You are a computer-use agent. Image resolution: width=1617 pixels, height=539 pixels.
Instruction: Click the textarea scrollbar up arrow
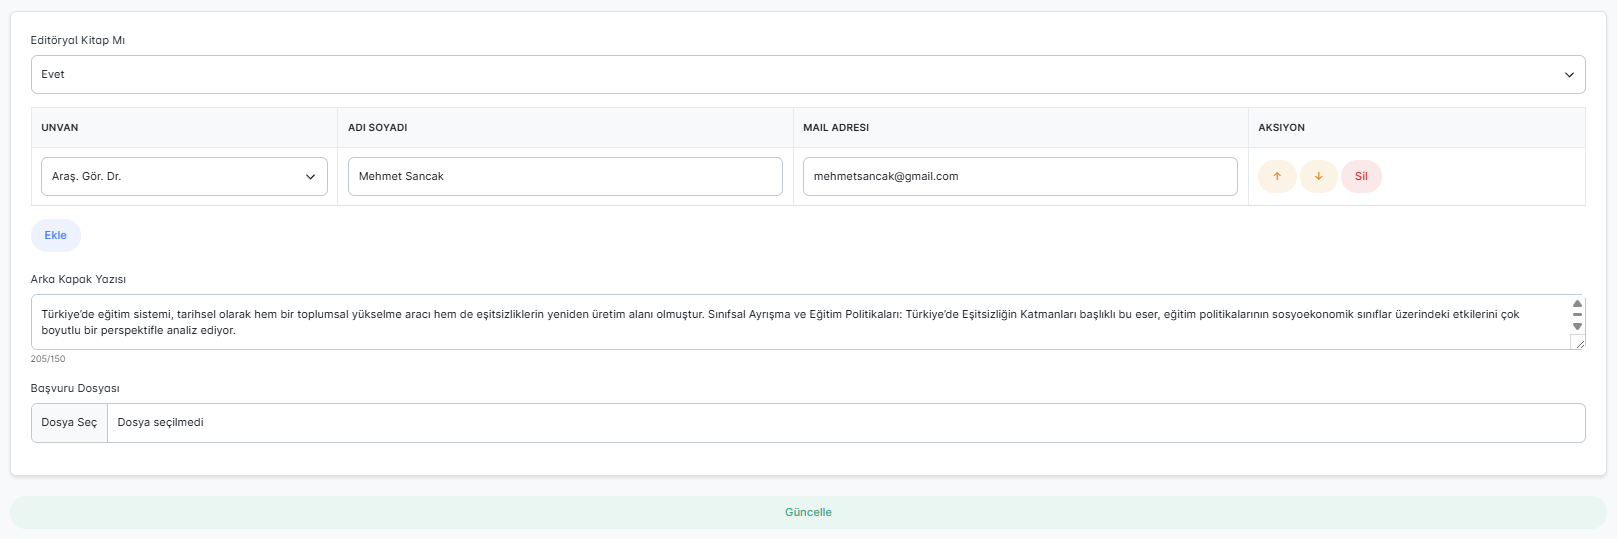1577,304
